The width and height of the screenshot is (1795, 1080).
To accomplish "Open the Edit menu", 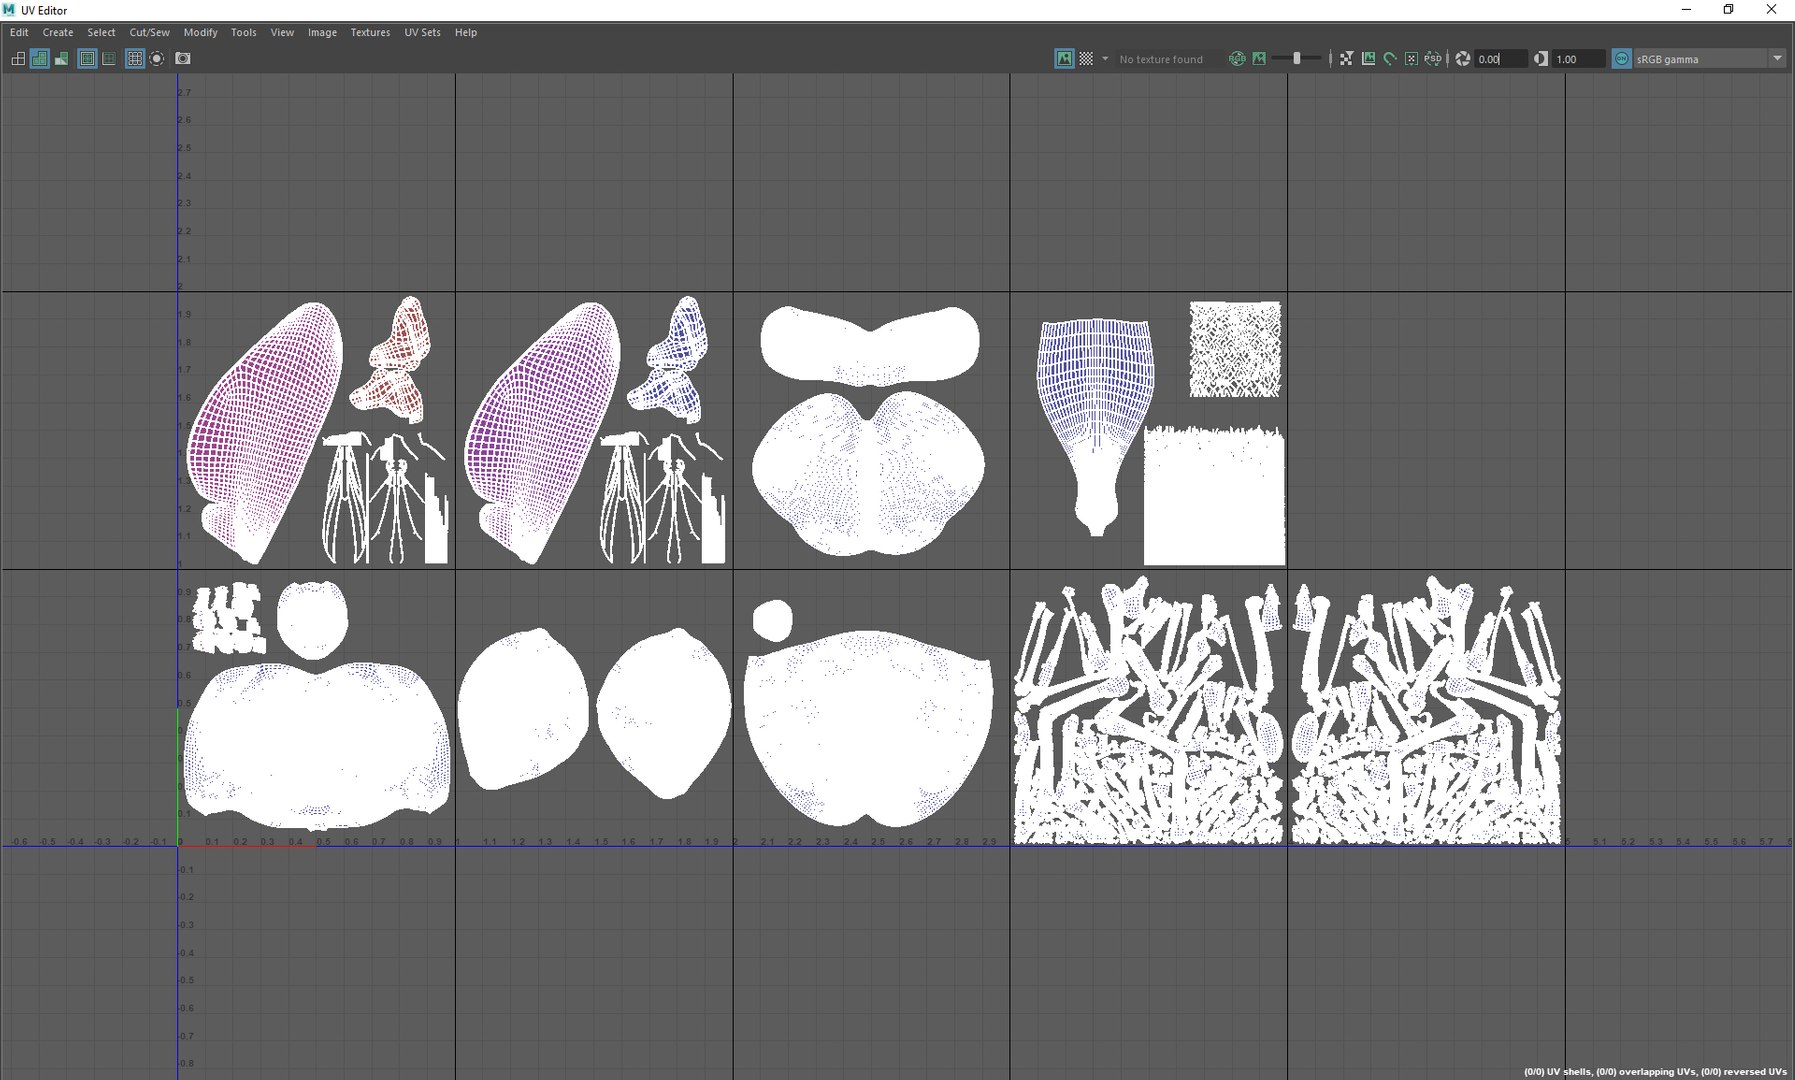I will click(x=19, y=32).
